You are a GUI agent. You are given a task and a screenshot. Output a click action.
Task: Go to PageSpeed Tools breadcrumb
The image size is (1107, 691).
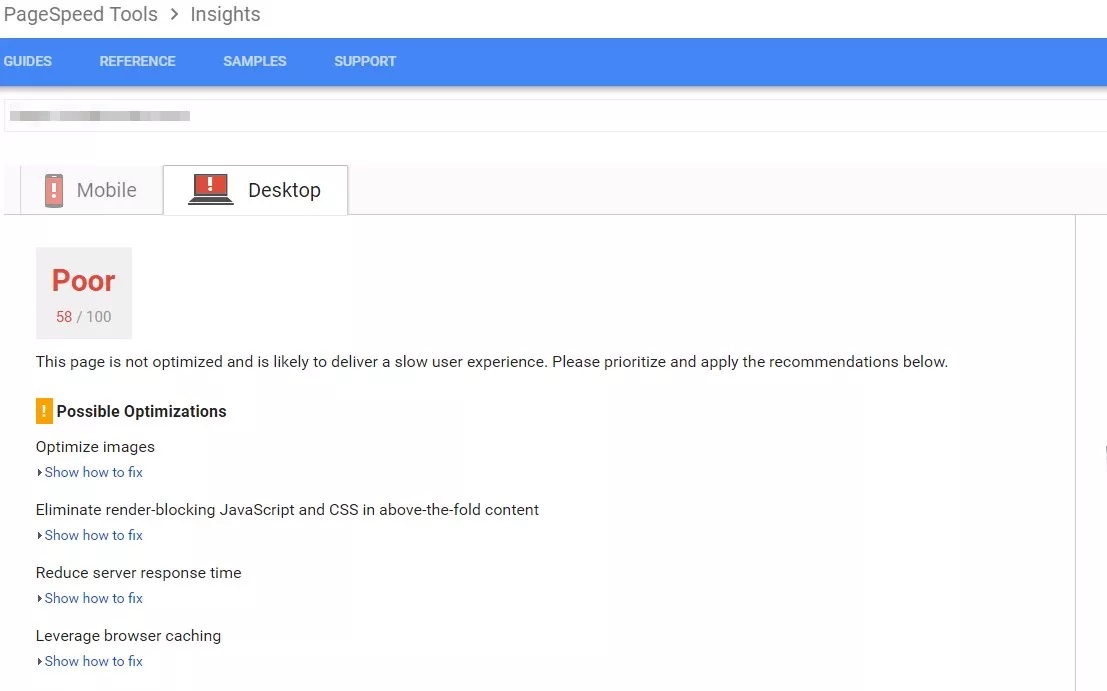click(x=80, y=14)
